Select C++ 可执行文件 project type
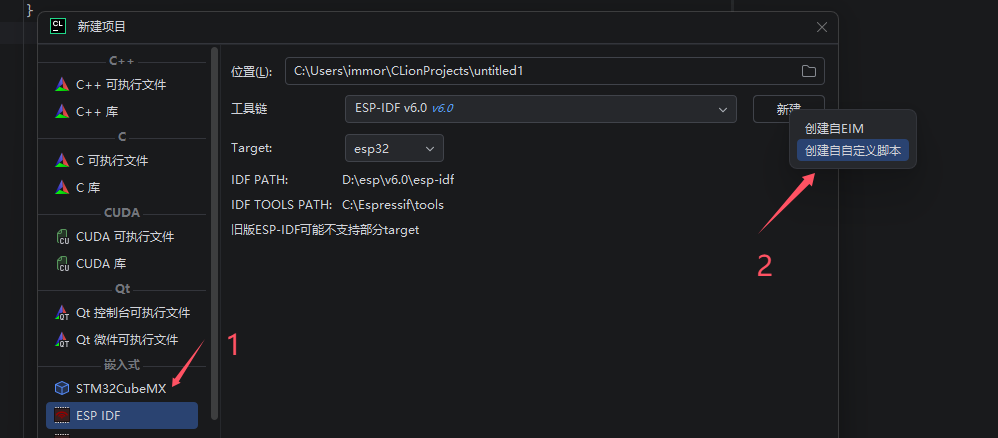This screenshot has height=438, width=998. pos(122,85)
